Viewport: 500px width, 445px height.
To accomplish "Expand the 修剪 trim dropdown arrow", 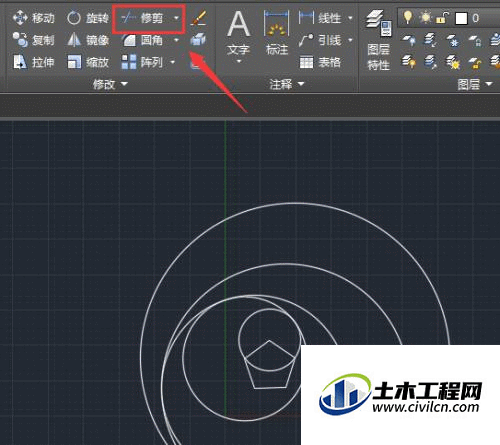I will coord(176,18).
